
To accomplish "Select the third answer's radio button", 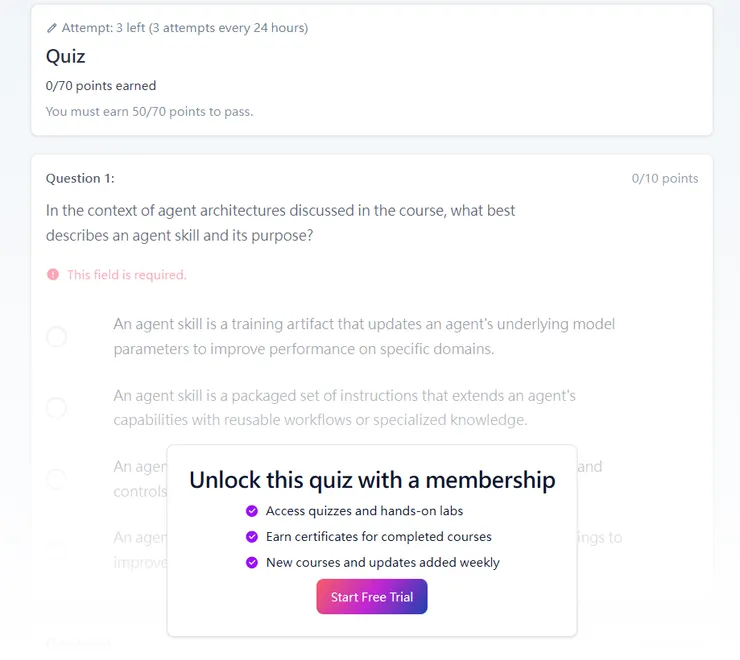I will pos(57,479).
